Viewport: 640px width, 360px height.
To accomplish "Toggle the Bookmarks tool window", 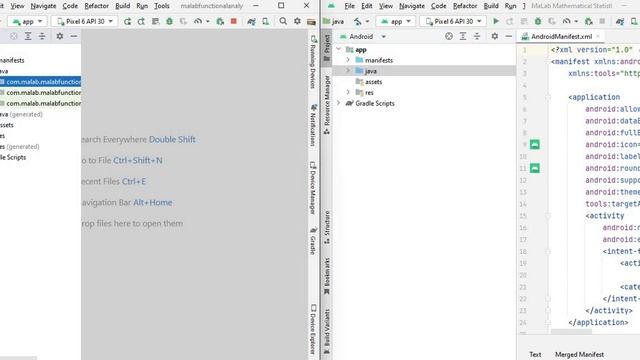I will coord(327,276).
